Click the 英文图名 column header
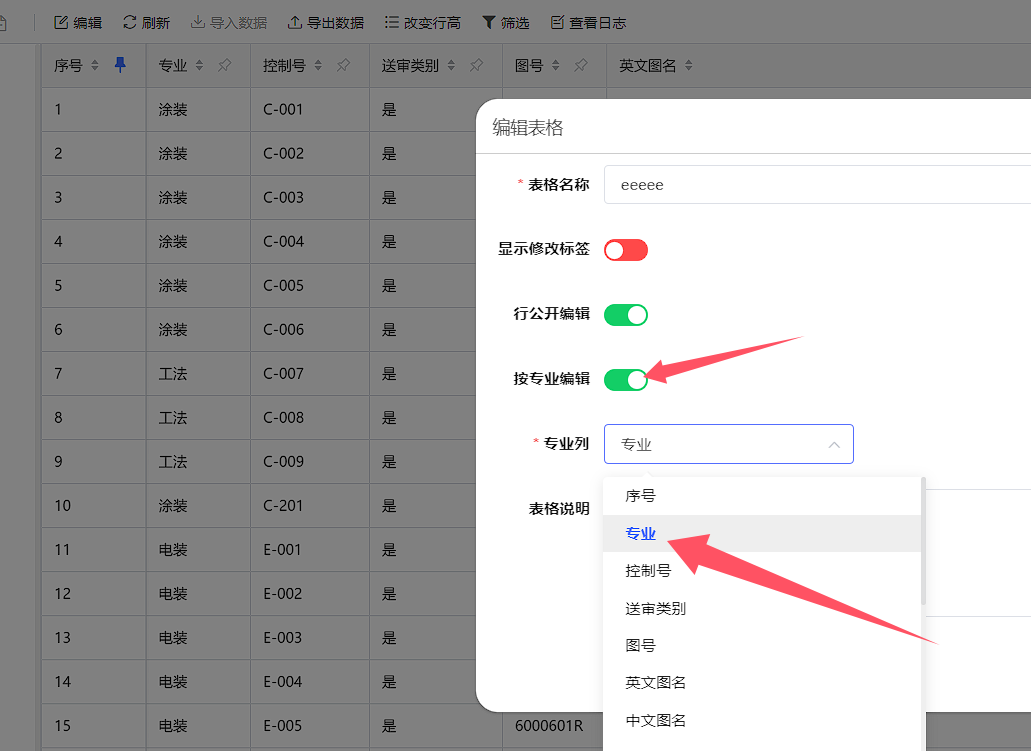Screen dimensions: 1031x751 pyautogui.click(x=648, y=65)
